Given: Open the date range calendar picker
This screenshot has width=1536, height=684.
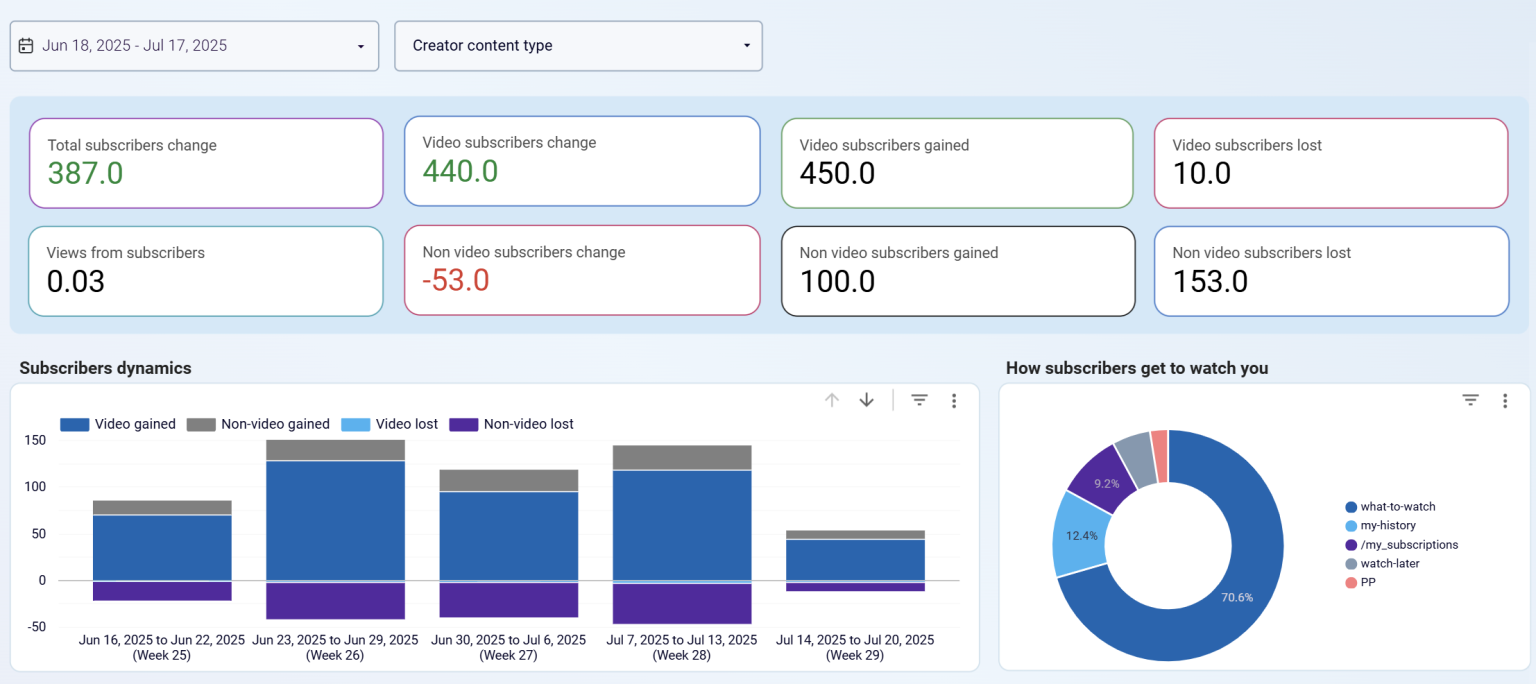Looking at the screenshot, I should (x=194, y=45).
